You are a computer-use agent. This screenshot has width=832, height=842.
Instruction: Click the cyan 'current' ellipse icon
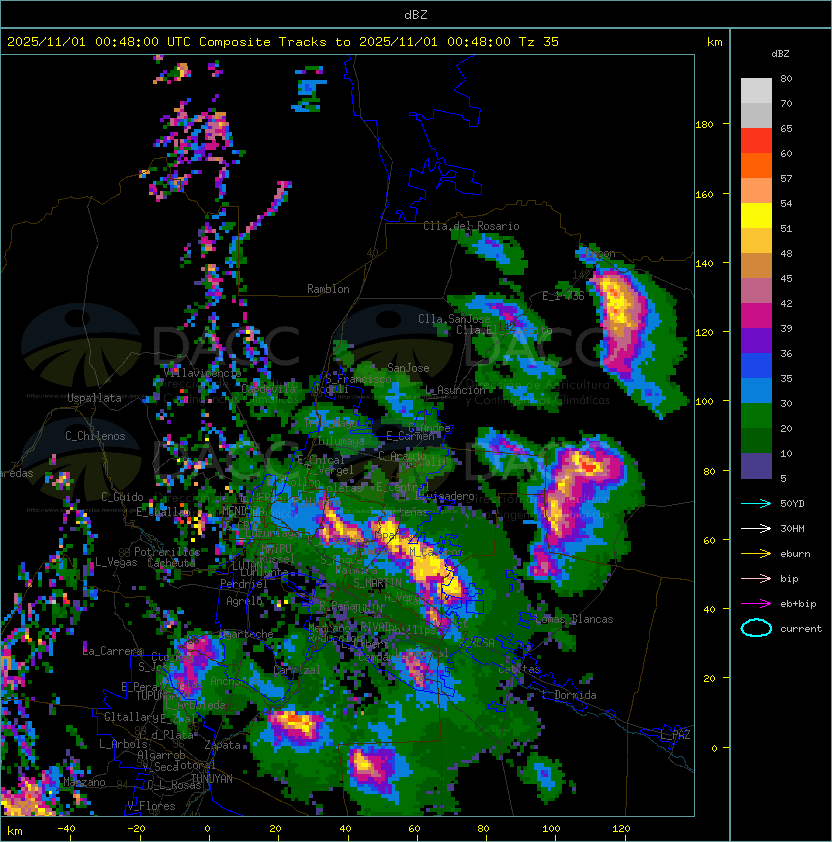click(756, 628)
